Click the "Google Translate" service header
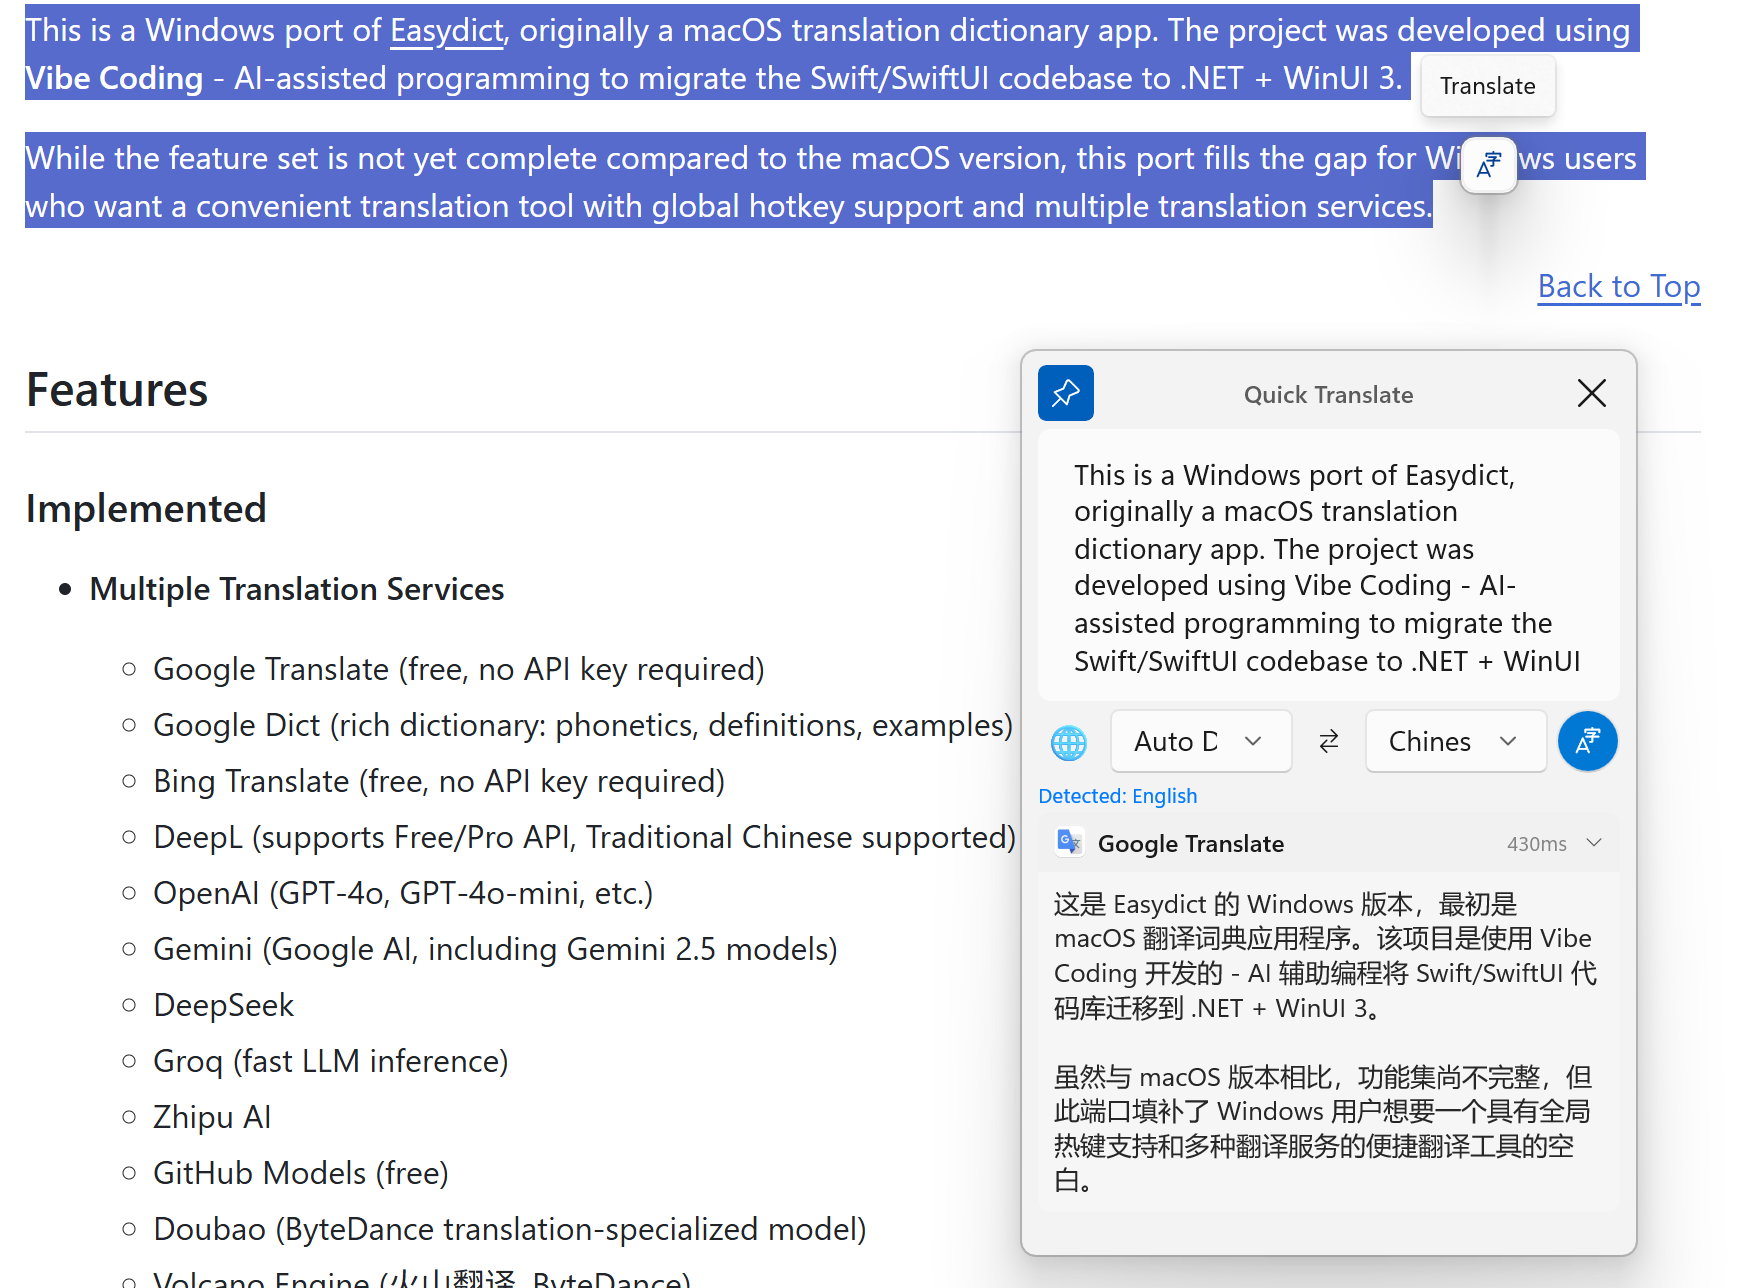Screen dimensions: 1761x1288 [x=1328, y=843]
